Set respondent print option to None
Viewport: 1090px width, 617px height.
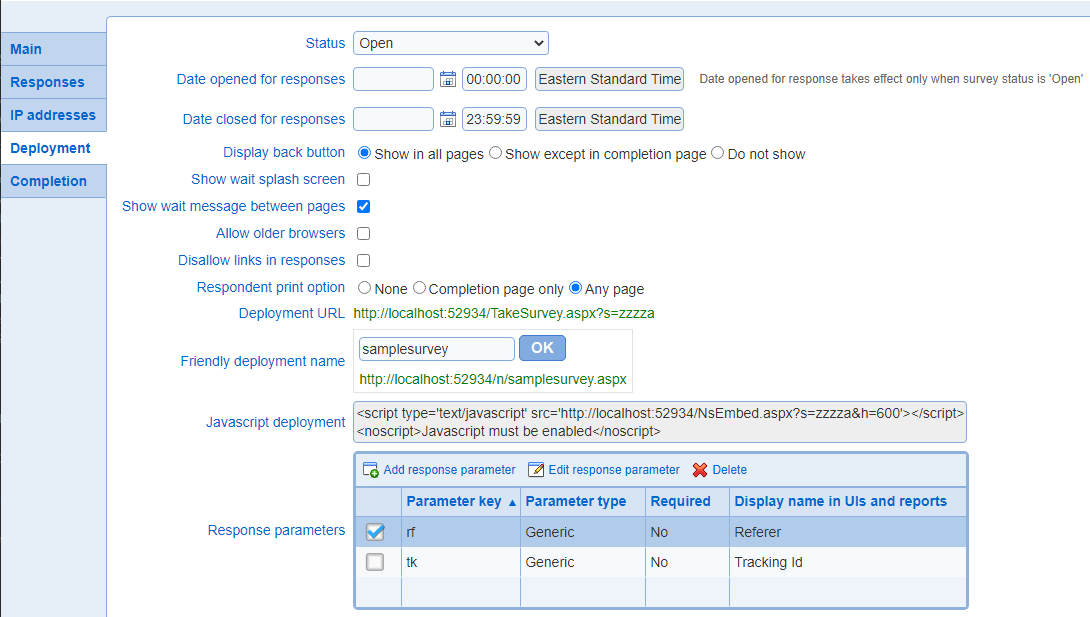click(x=364, y=288)
